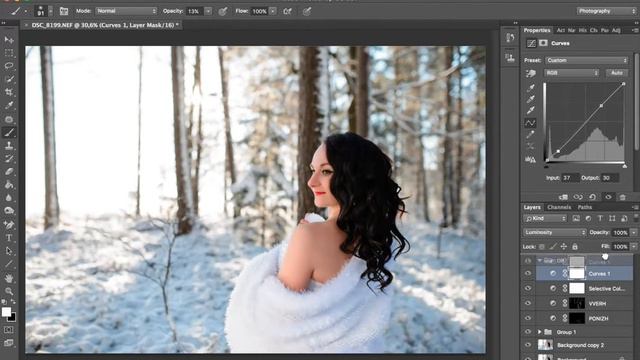Switch to the Channels tab
Screen dimensions: 640x360
559,207
